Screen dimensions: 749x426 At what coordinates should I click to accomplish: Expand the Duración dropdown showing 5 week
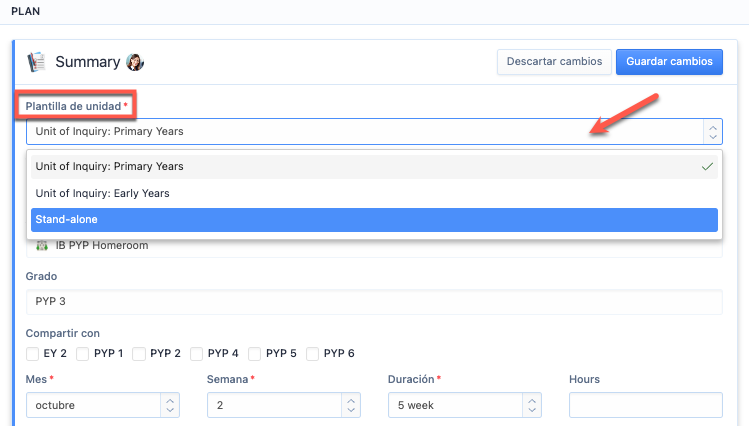465,405
